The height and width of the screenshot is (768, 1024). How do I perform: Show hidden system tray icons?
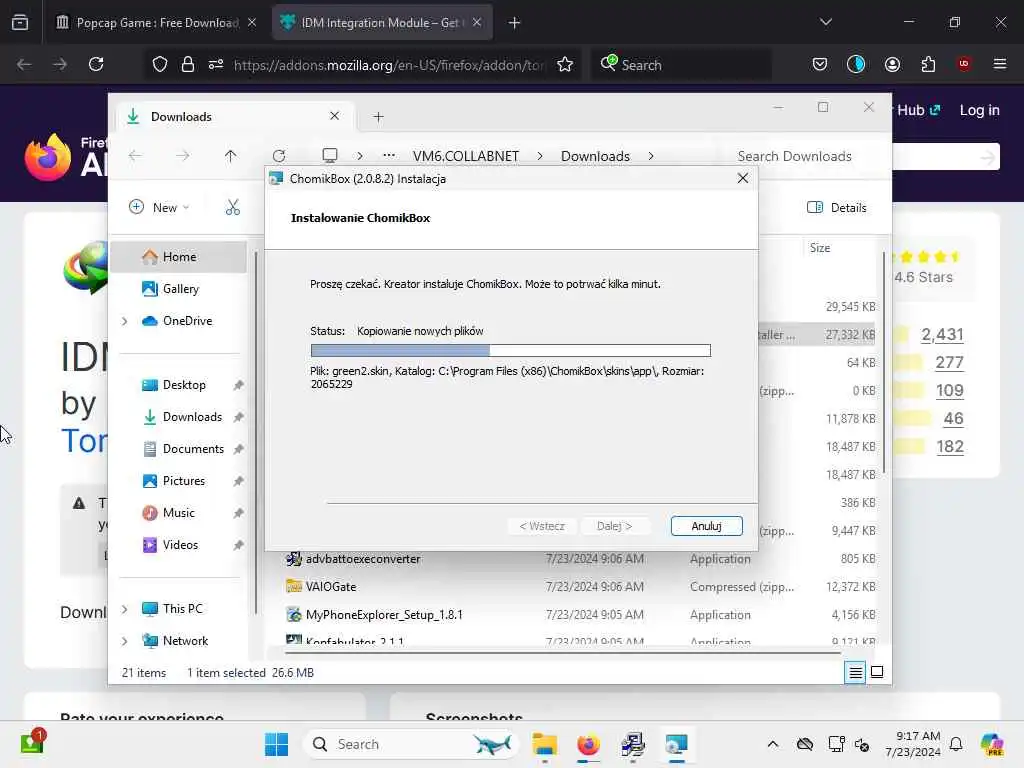(x=773, y=744)
